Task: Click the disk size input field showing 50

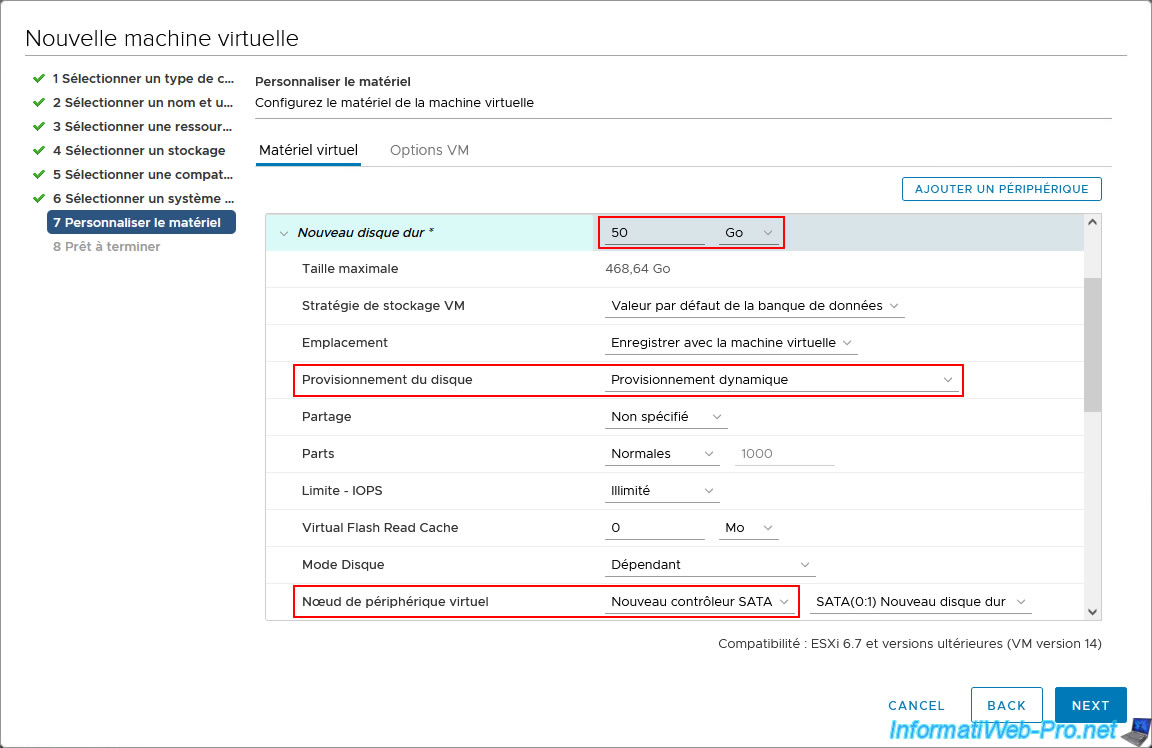Action: (655, 232)
